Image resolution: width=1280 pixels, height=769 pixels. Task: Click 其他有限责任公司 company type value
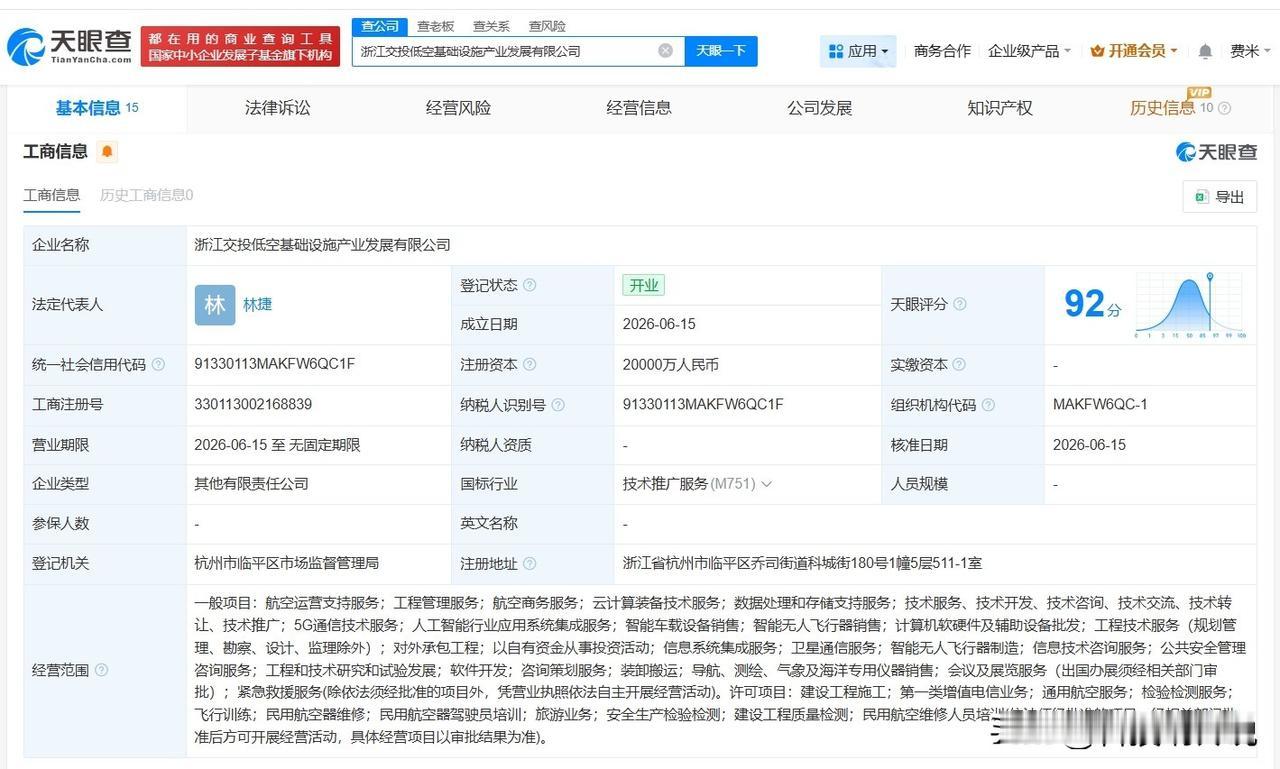click(x=251, y=484)
